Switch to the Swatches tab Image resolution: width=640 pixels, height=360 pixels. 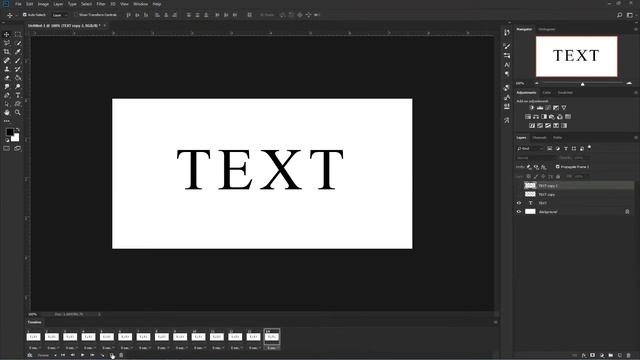point(565,93)
